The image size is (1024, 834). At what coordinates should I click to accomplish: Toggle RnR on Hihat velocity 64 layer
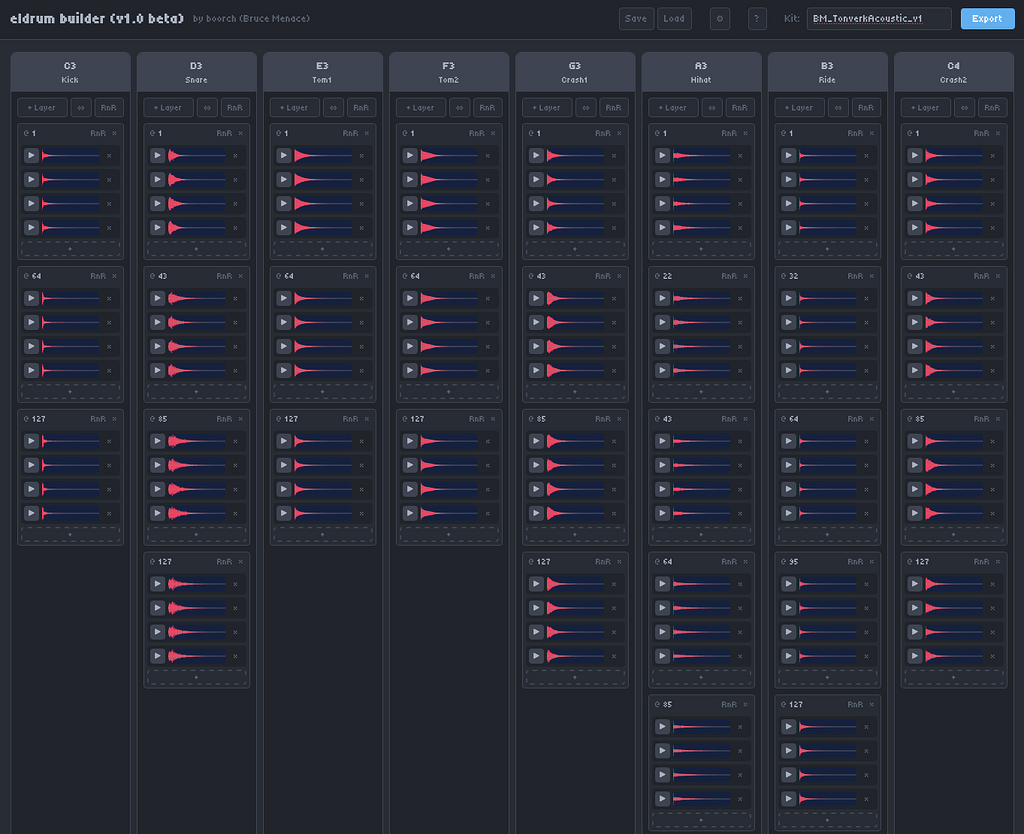click(x=729, y=562)
